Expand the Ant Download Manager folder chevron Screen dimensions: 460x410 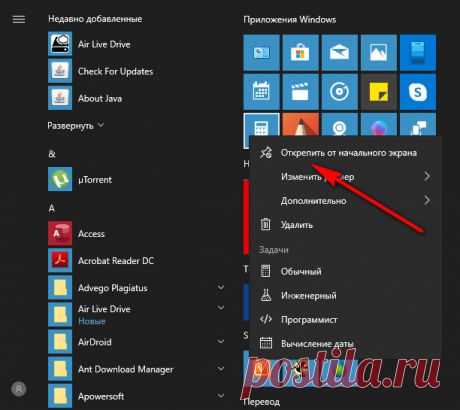(x=221, y=369)
